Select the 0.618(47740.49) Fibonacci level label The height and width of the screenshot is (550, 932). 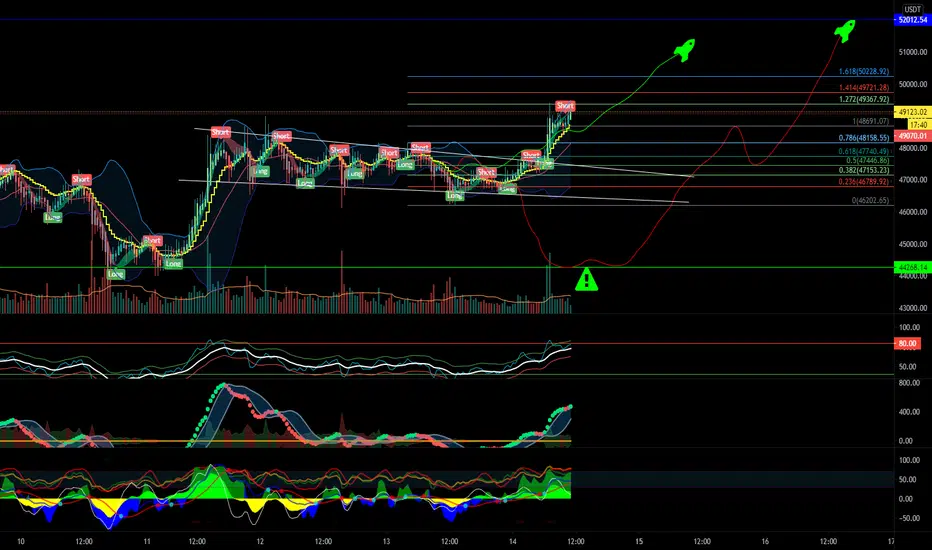(x=864, y=151)
